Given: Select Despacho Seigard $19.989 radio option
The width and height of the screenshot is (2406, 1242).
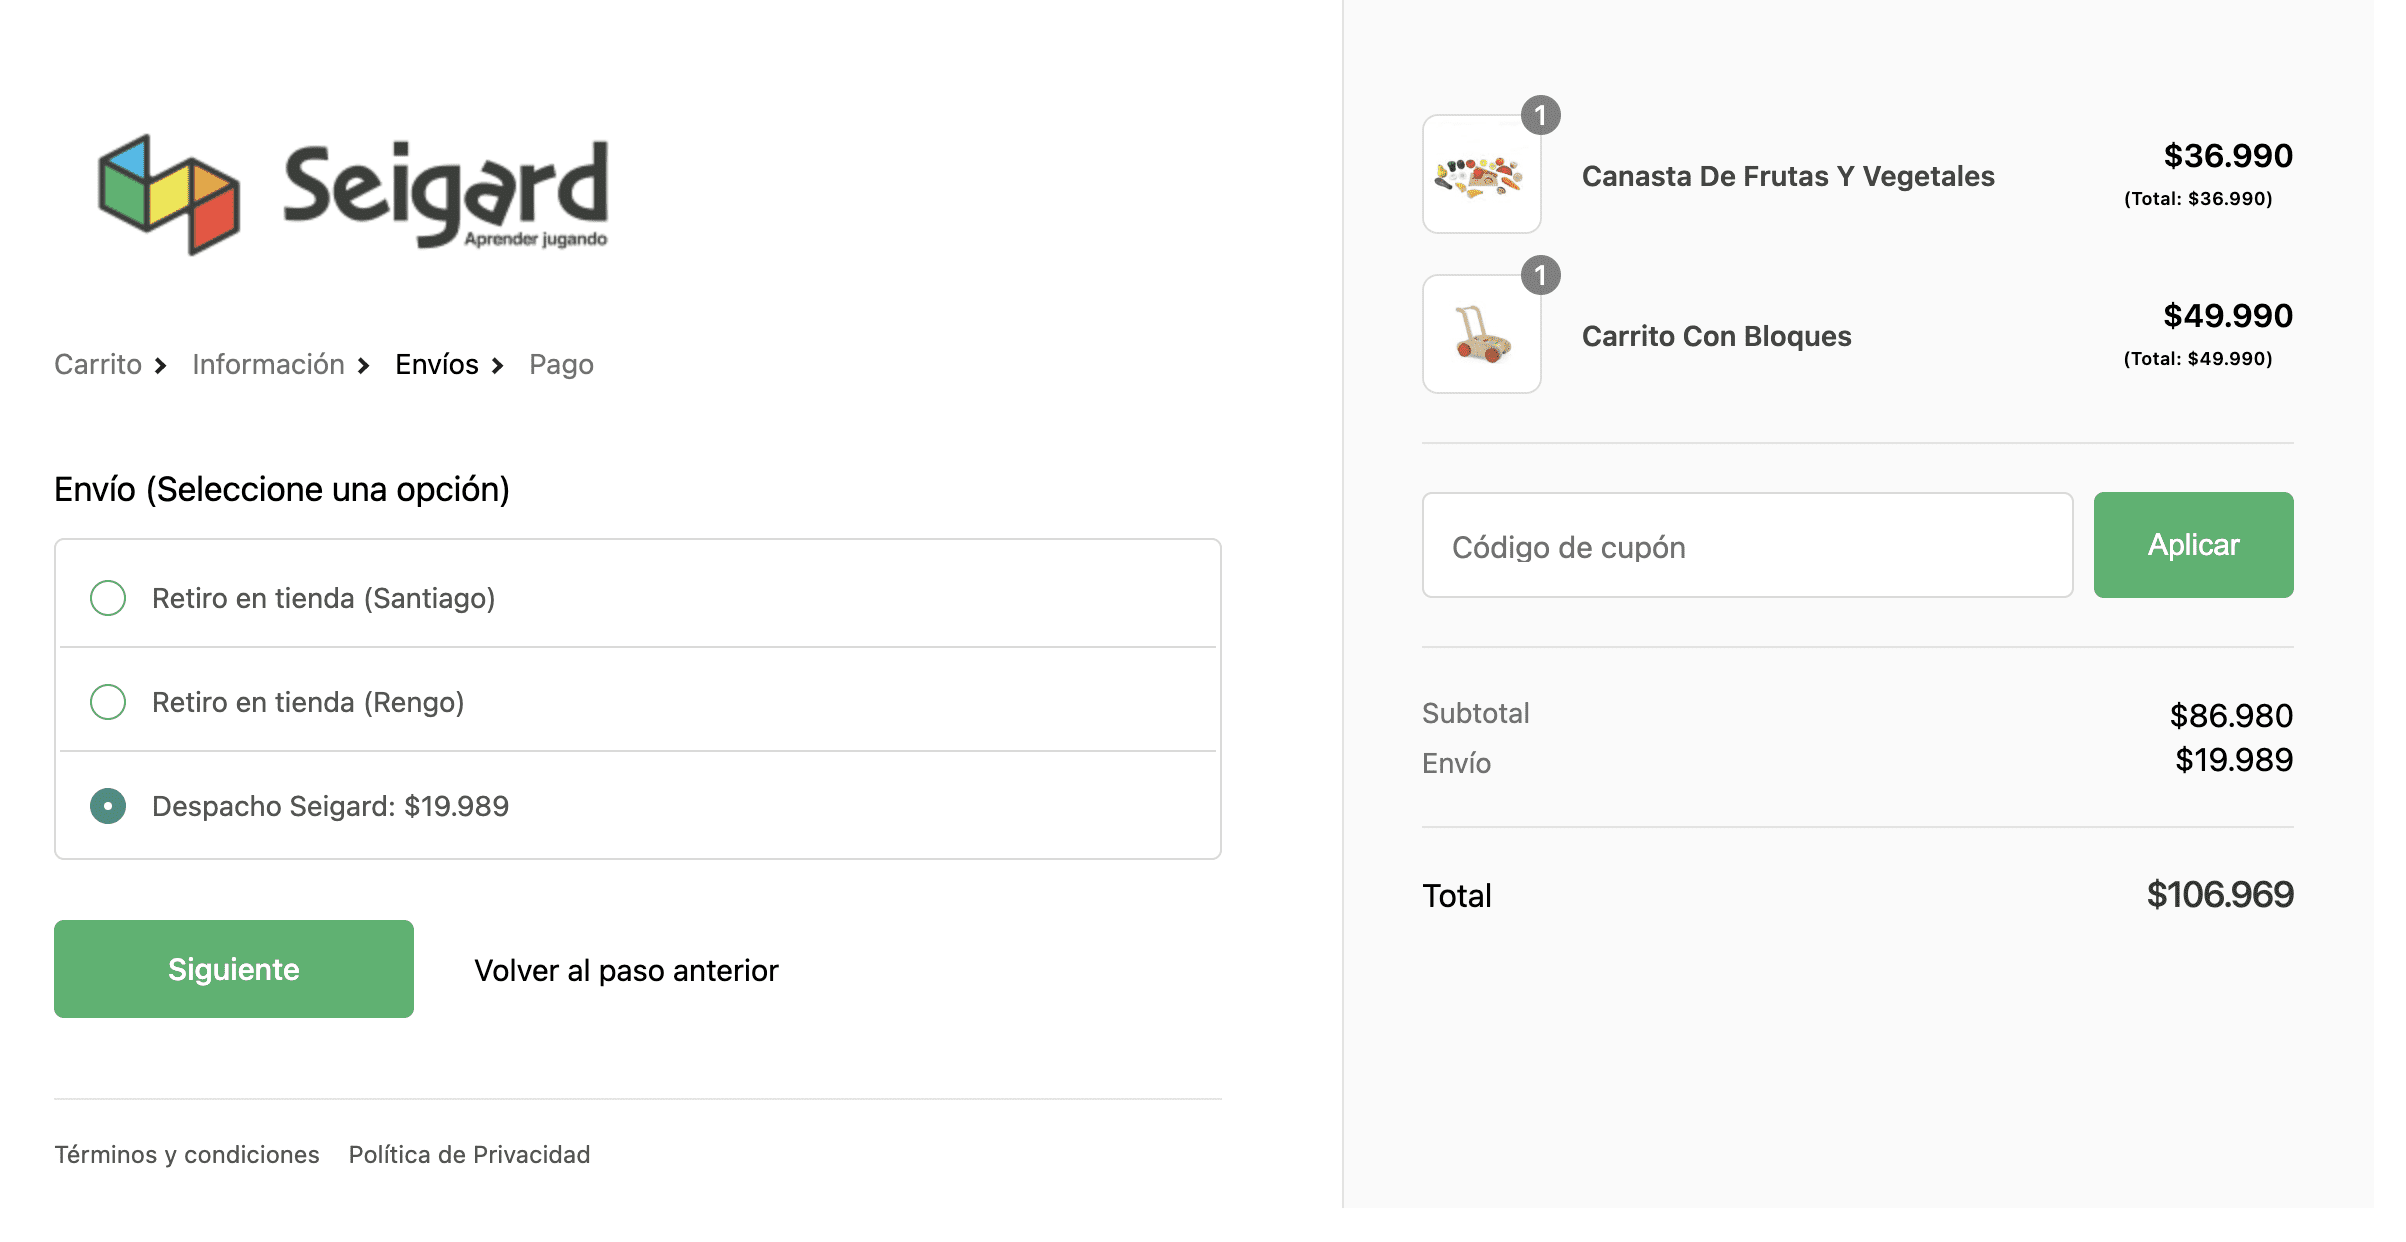Looking at the screenshot, I should click(x=108, y=806).
